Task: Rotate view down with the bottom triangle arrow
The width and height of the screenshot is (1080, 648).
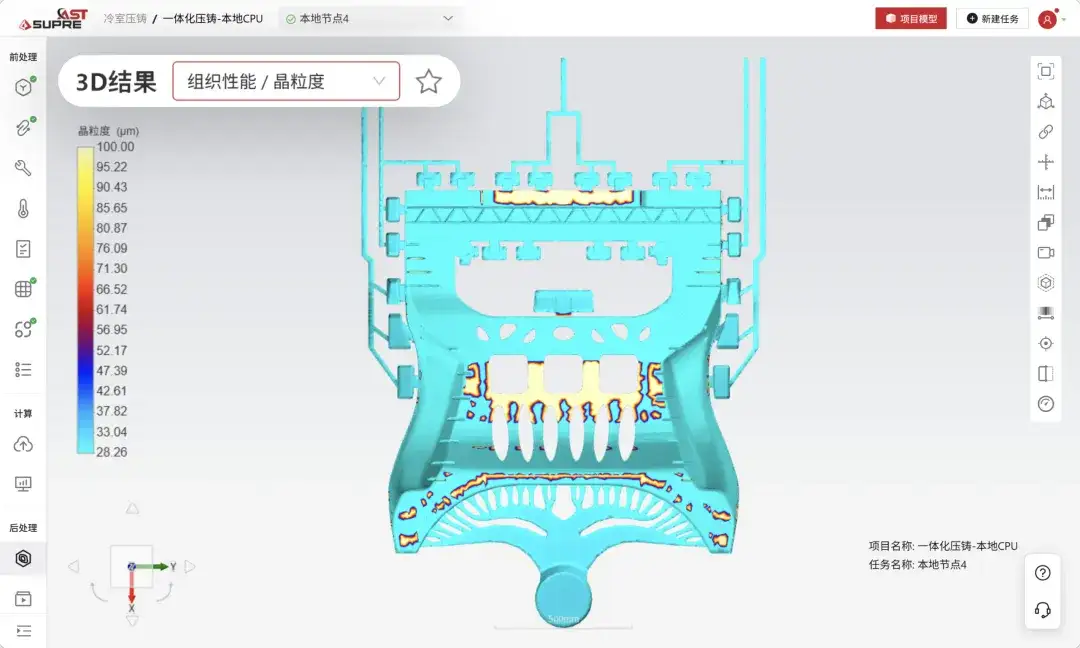Action: [x=132, y=621]
